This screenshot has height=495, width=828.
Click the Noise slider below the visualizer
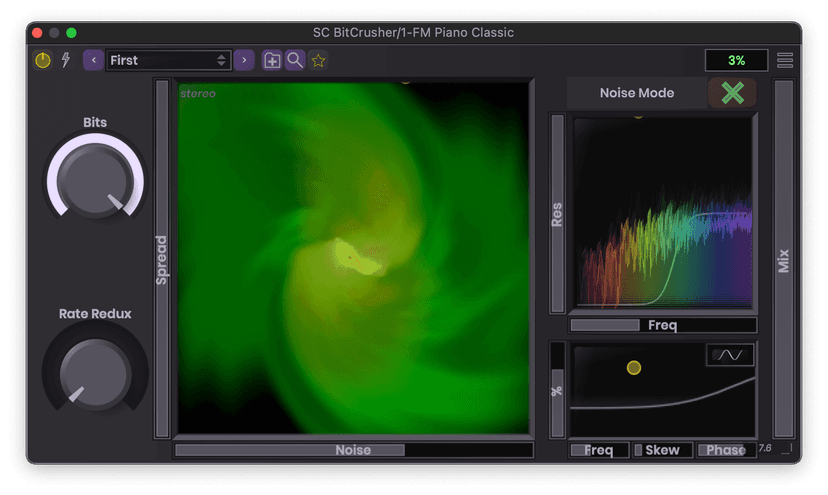pyautogui.click(x=353, y=450)
